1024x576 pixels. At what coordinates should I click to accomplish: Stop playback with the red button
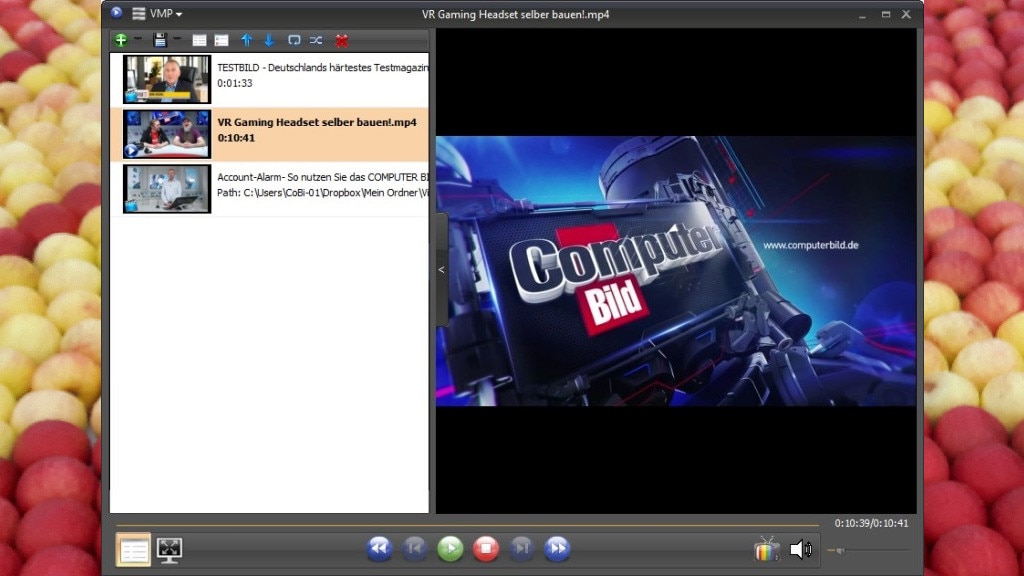coord(486,549)
